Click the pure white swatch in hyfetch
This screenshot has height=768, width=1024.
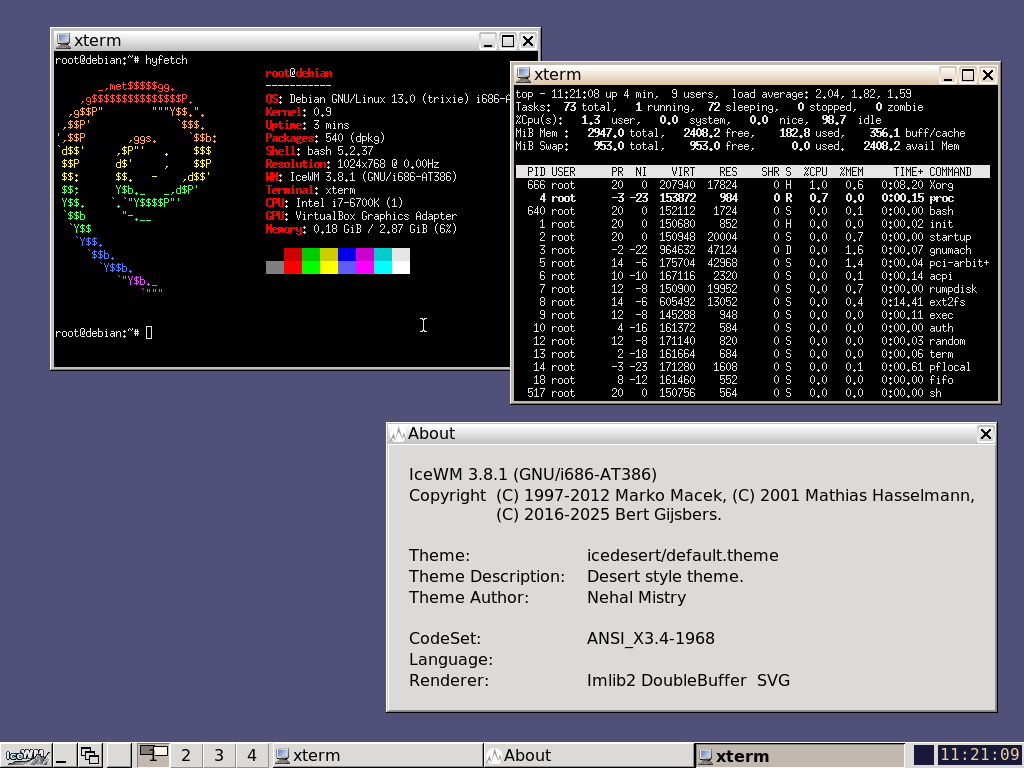(x=401, y=267)
